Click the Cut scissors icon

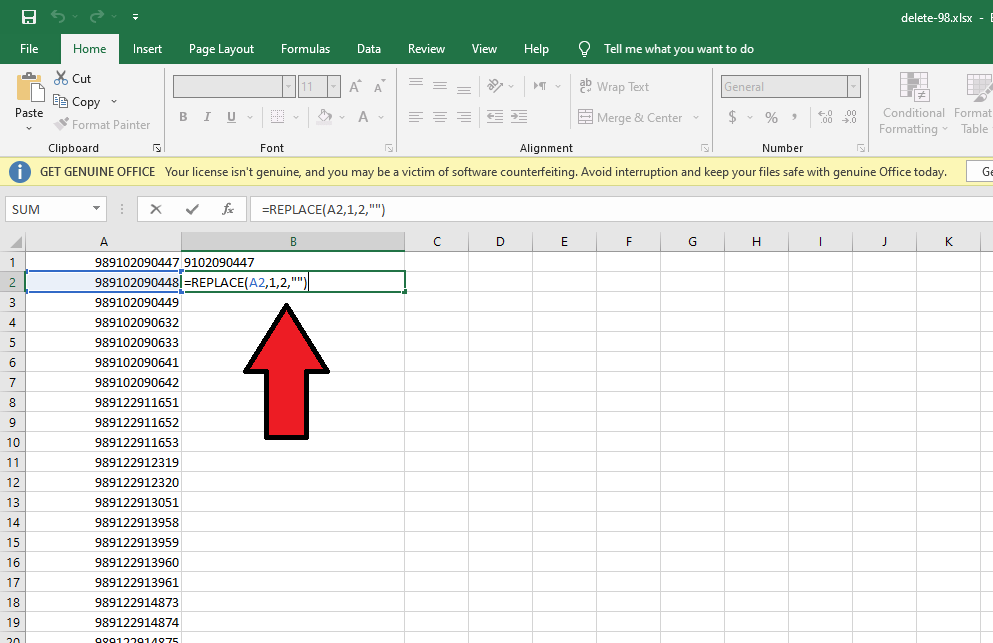[x=60, y=78]
